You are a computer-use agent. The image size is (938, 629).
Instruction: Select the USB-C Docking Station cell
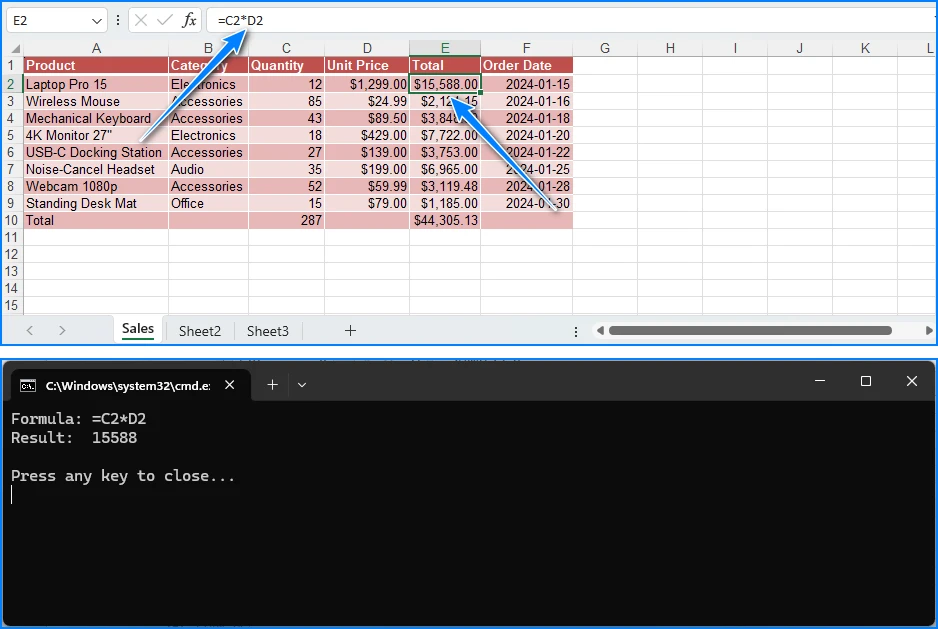click(96, 153)
